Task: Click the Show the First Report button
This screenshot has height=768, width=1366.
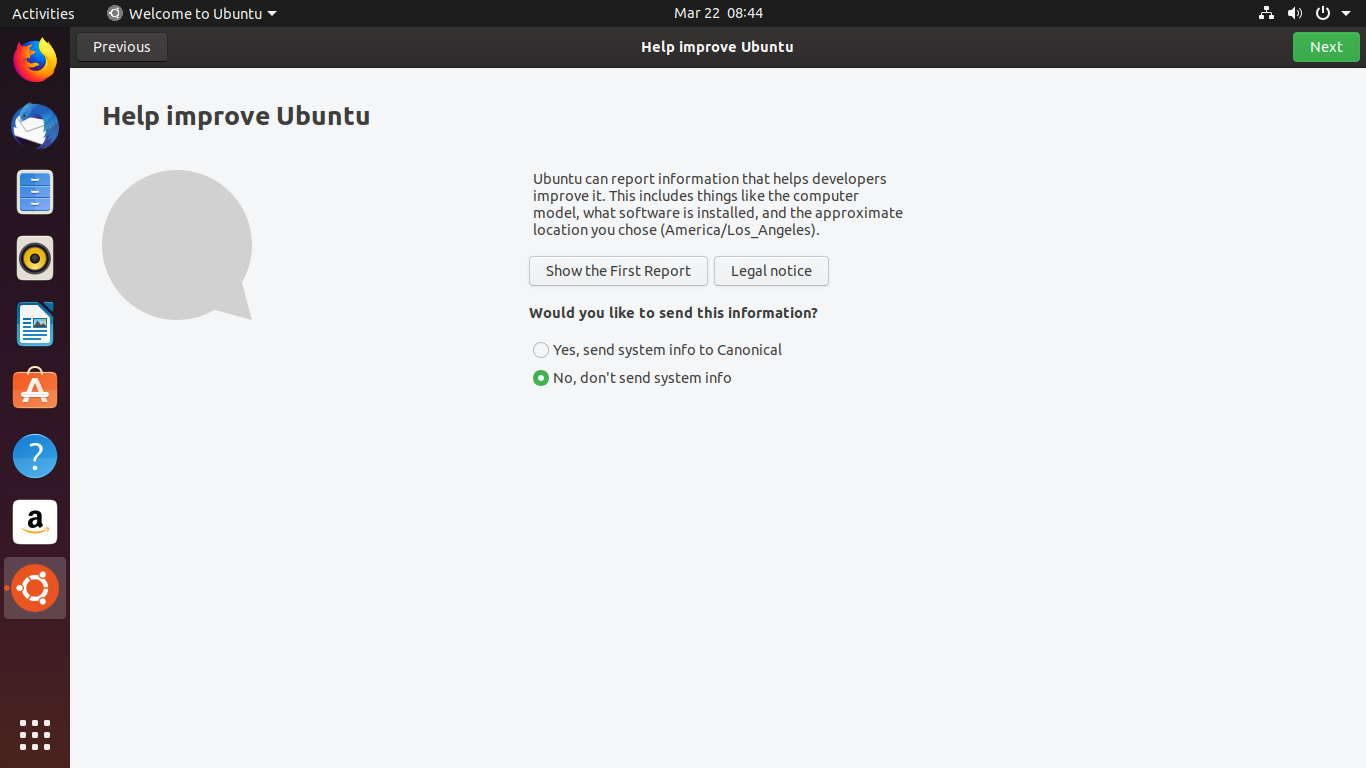Action: [618, 271]
